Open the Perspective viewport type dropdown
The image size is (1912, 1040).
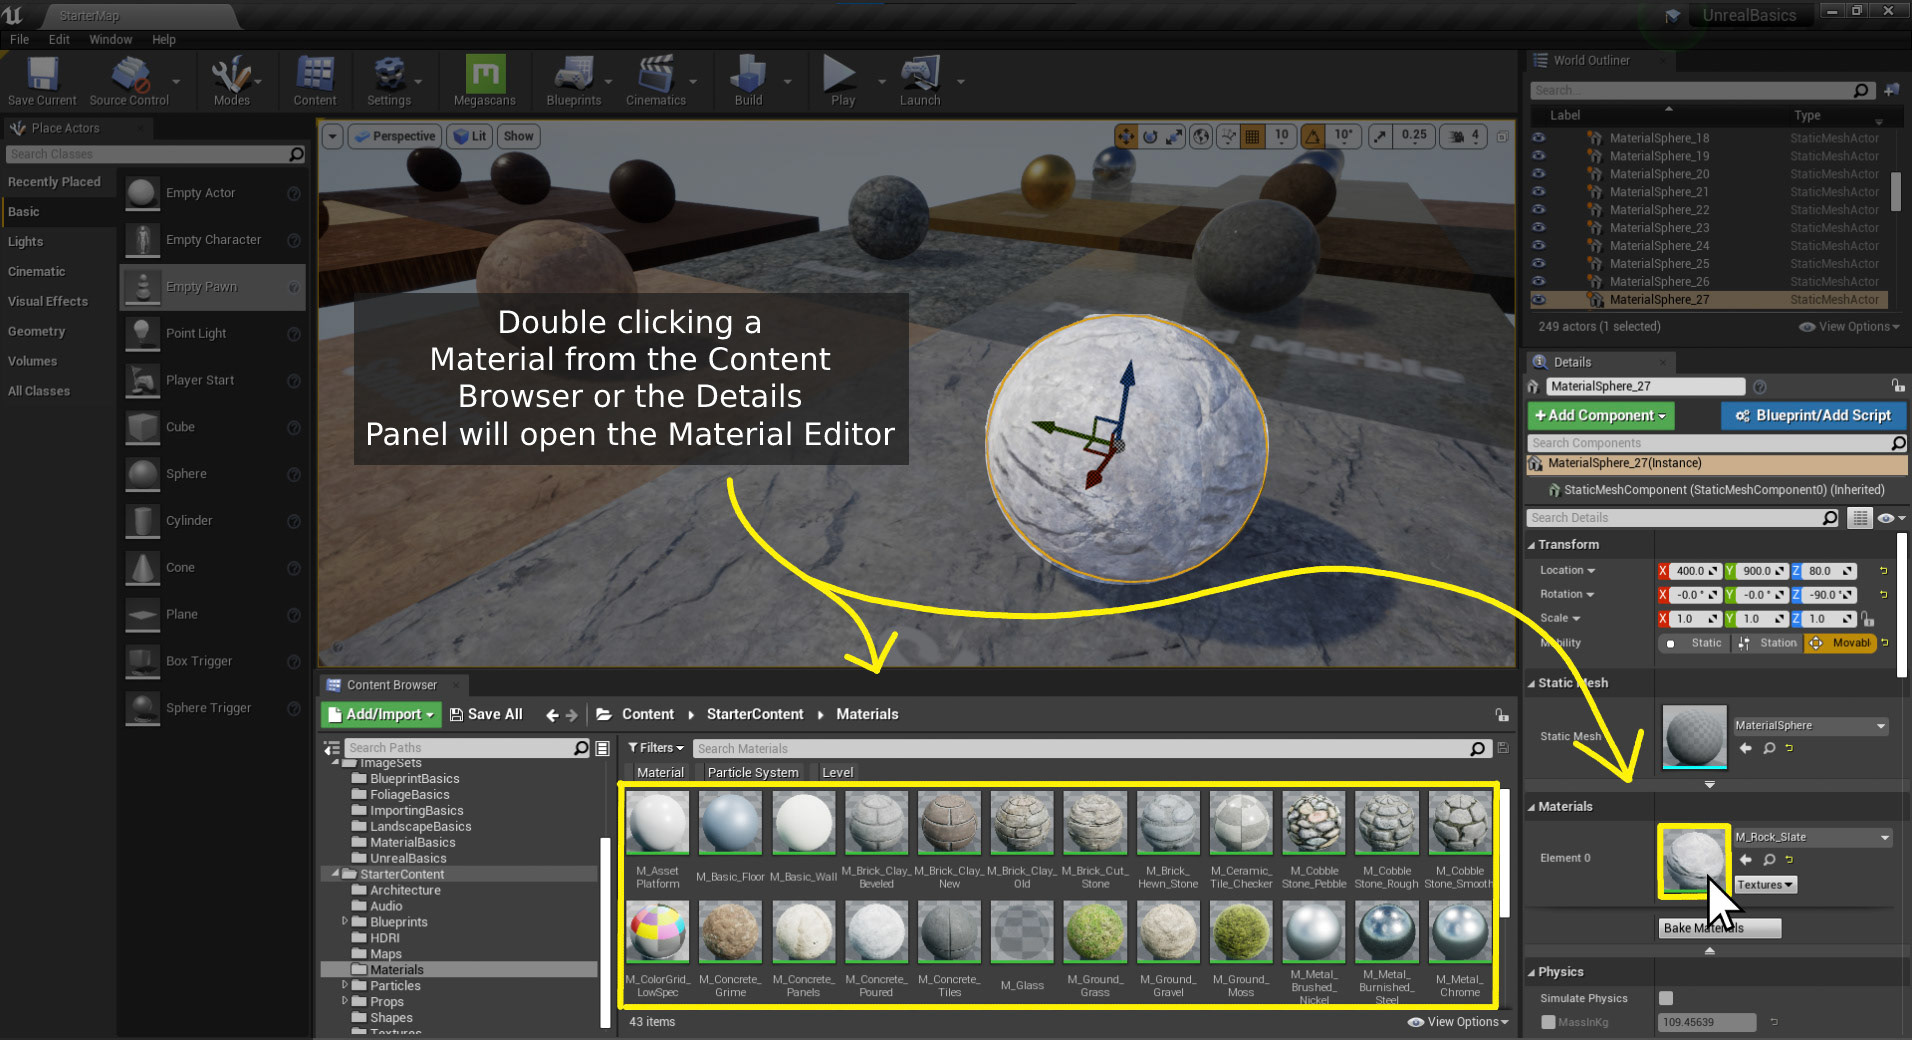coord(394,136)
